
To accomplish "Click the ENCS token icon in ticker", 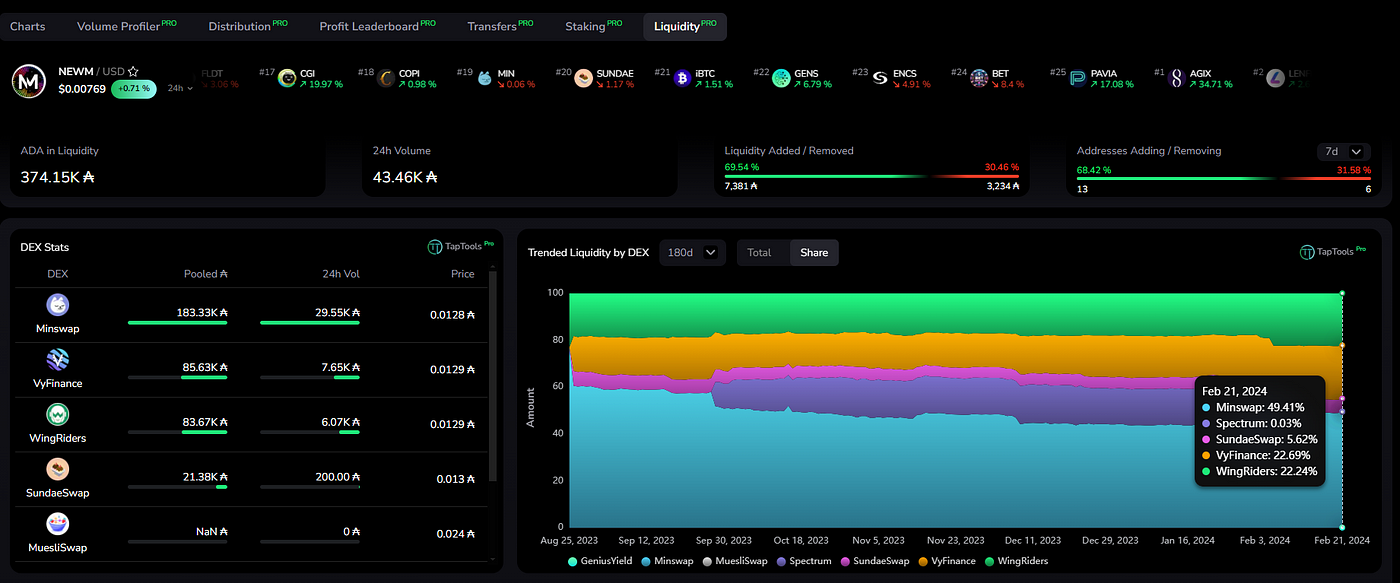I will pos(880,78).
